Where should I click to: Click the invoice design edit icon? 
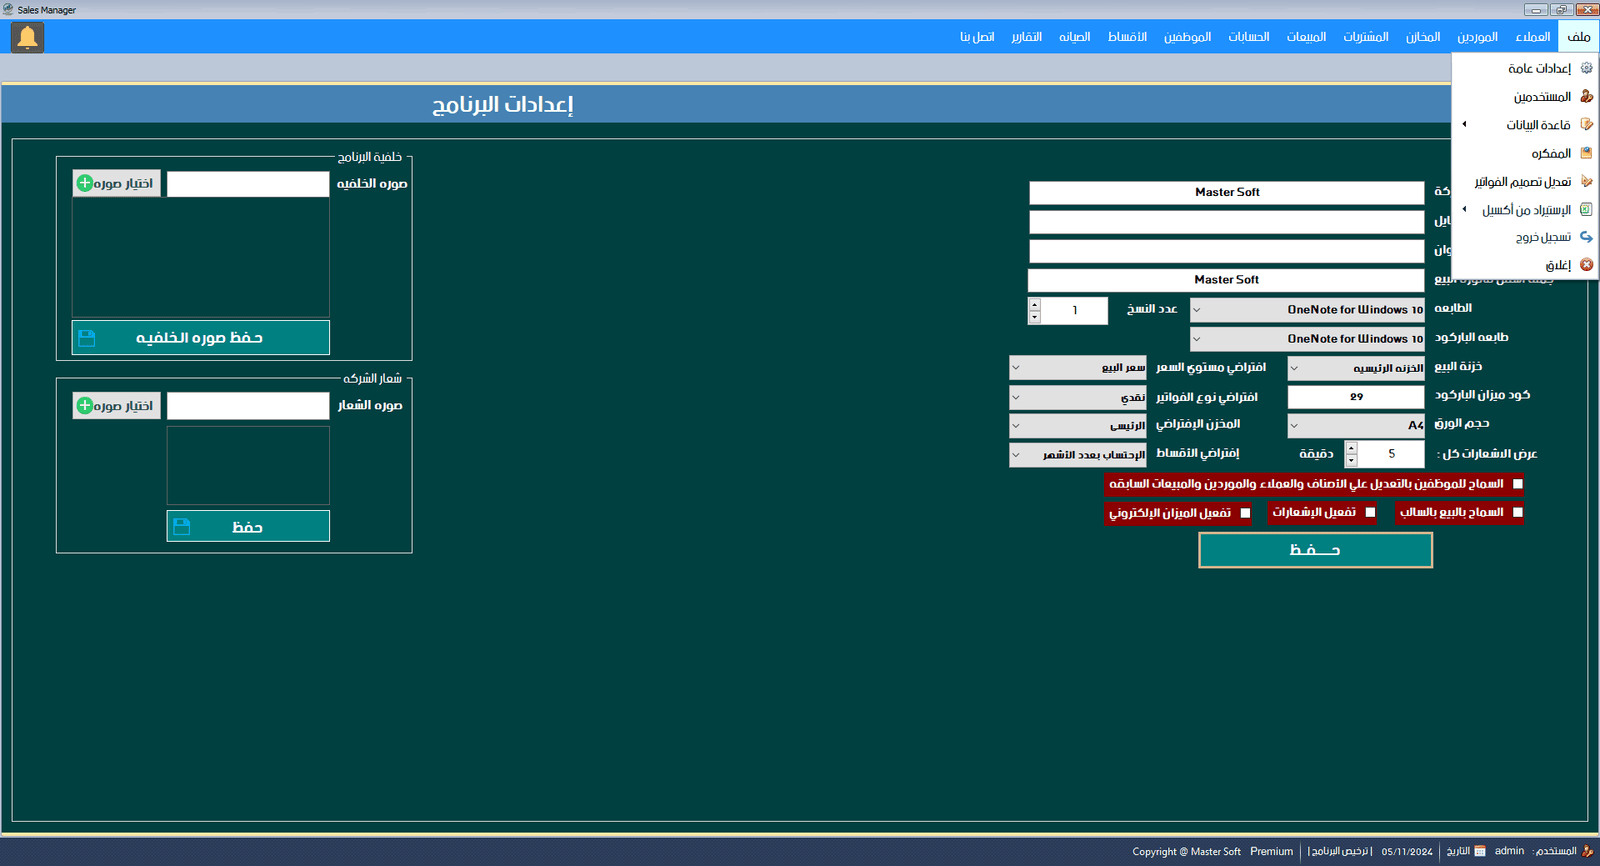(1586, 181)
